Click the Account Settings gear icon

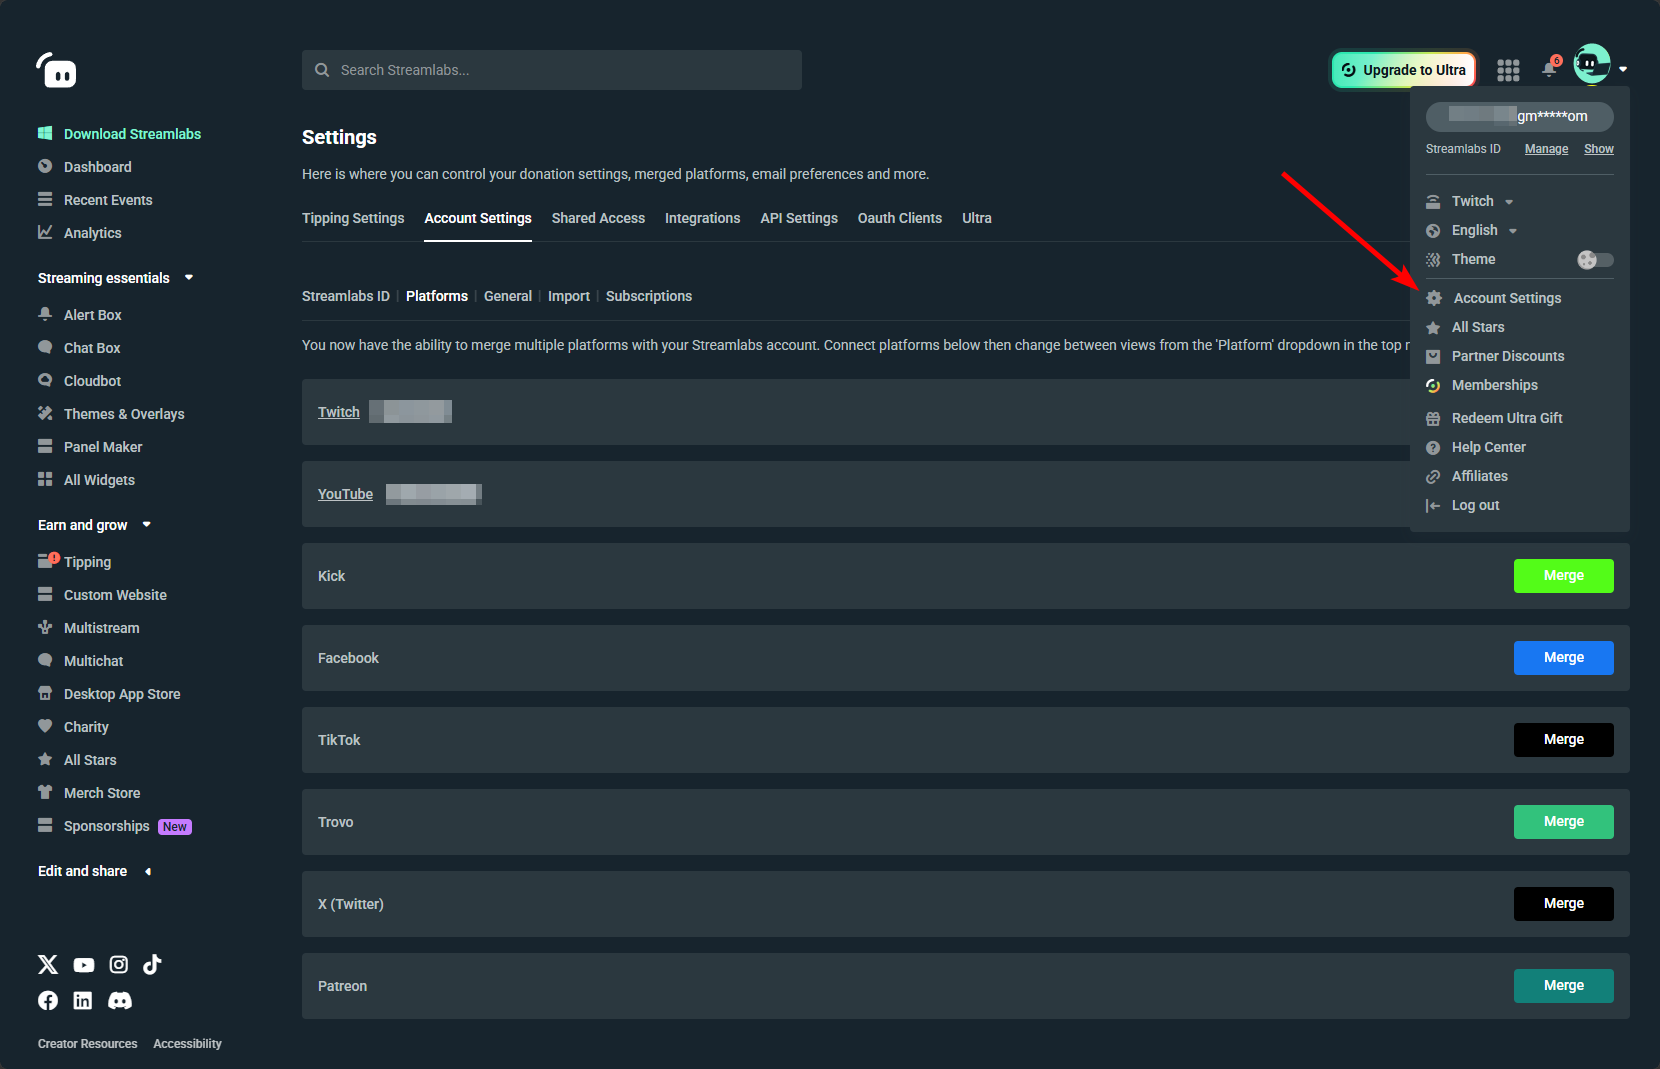point(1434,298)
